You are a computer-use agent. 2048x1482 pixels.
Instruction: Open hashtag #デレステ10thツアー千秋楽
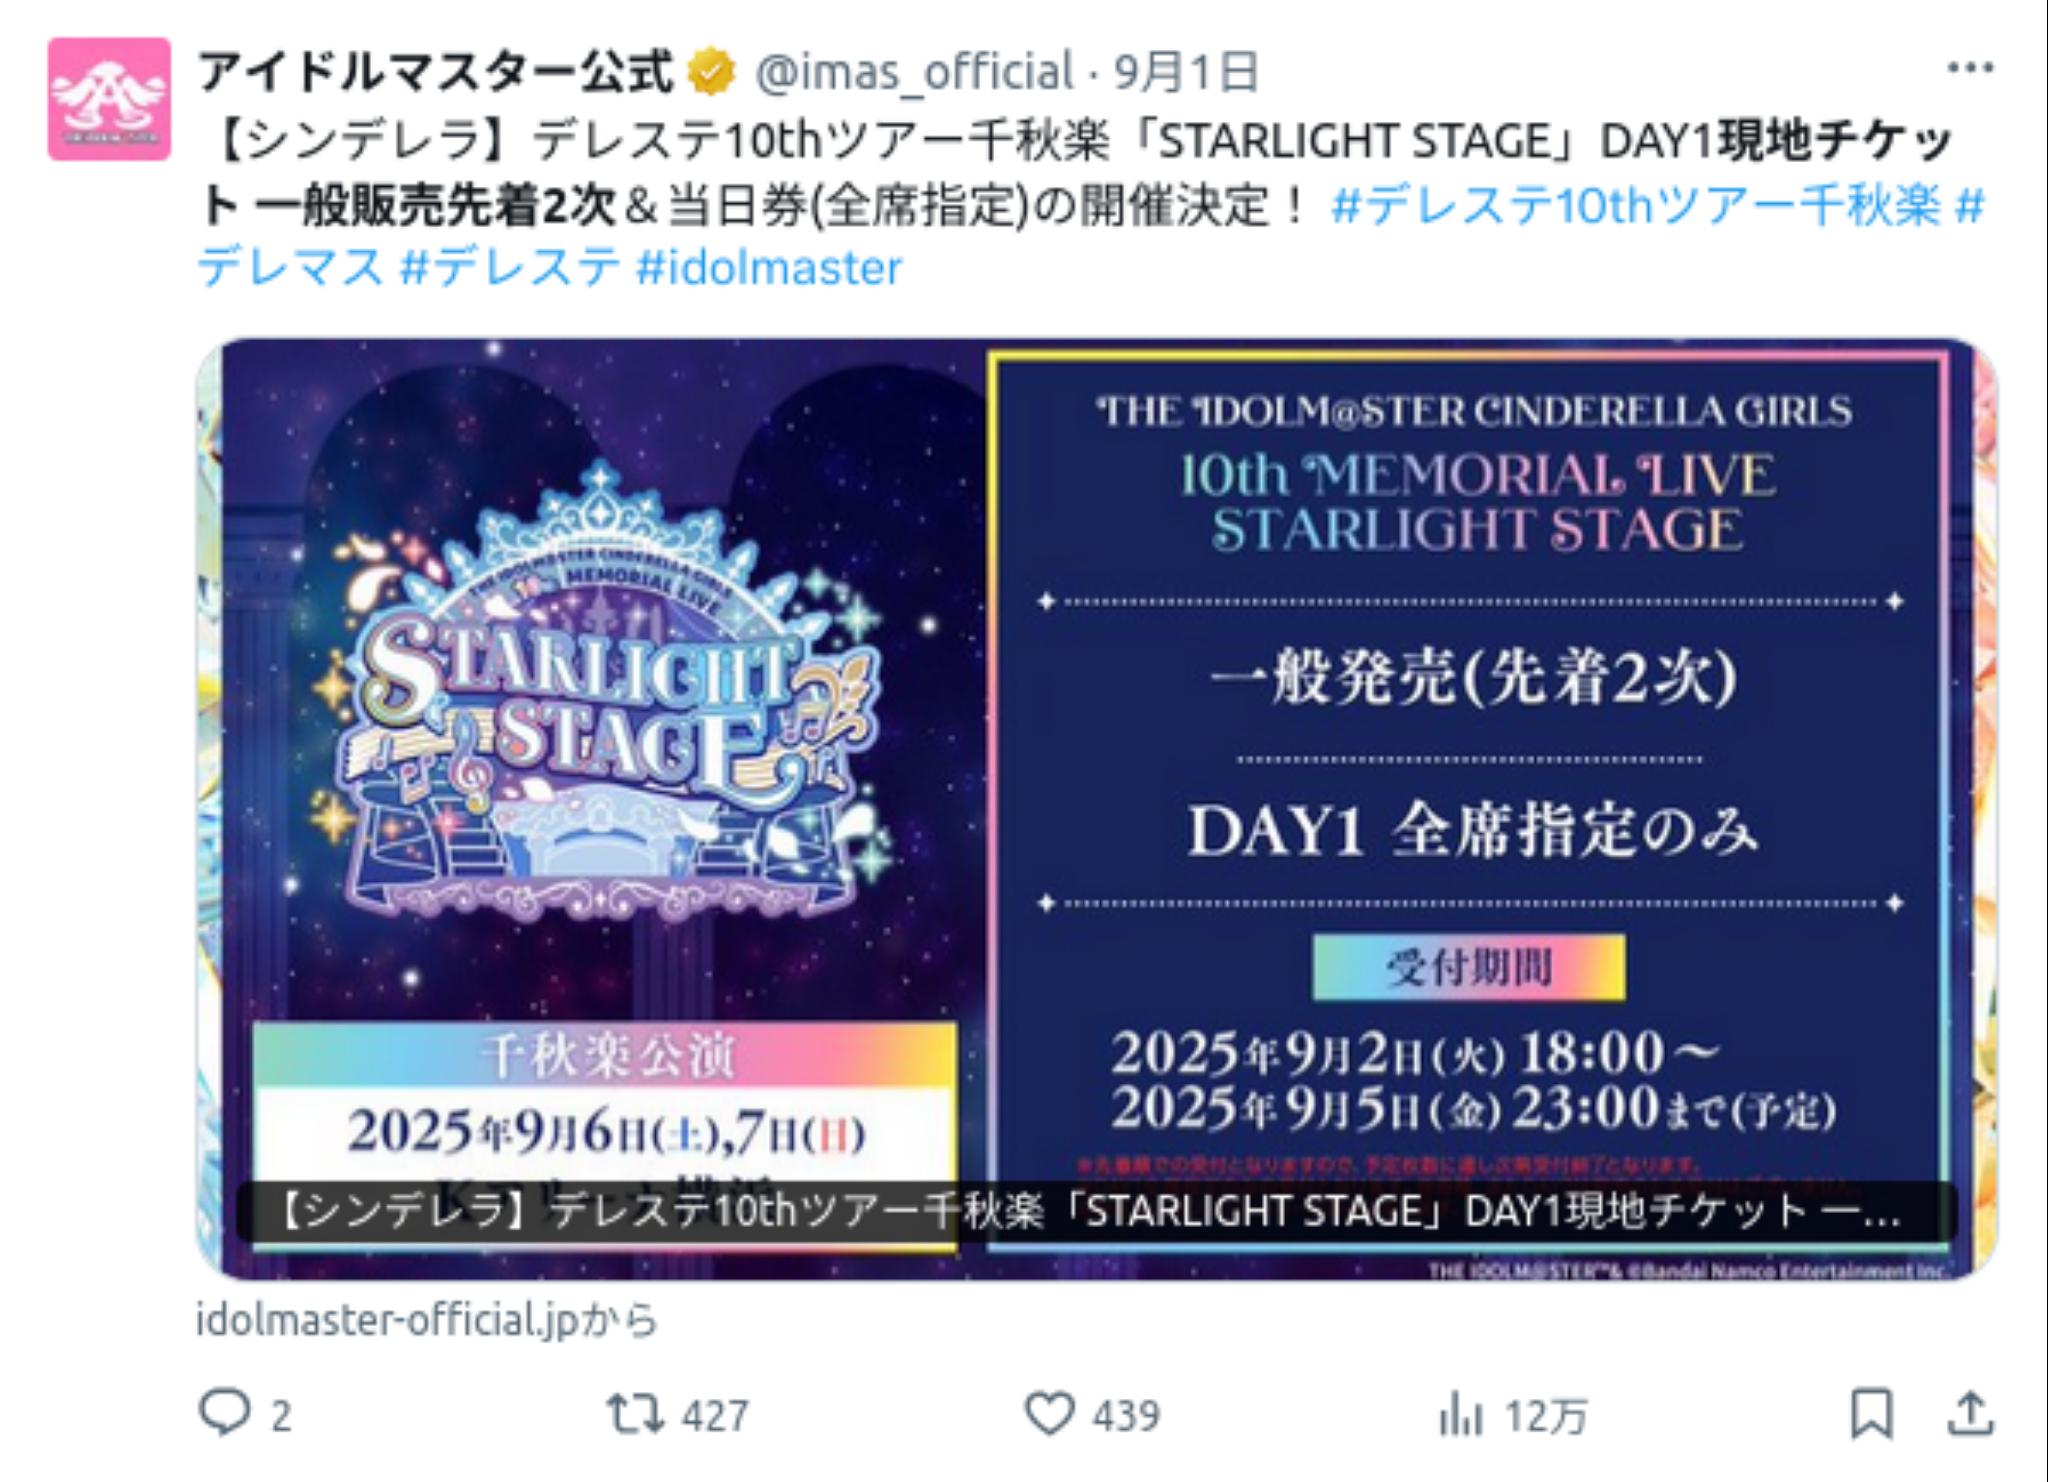[x=1636, y=207]
